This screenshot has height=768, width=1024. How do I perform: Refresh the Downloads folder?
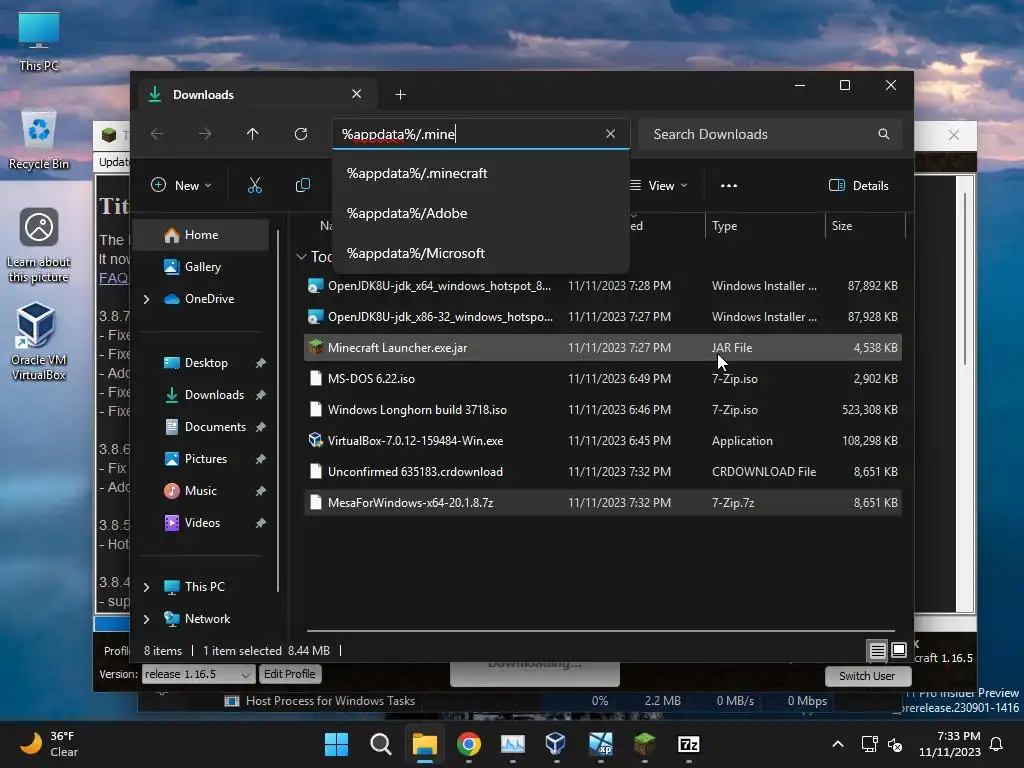point(300,134)
